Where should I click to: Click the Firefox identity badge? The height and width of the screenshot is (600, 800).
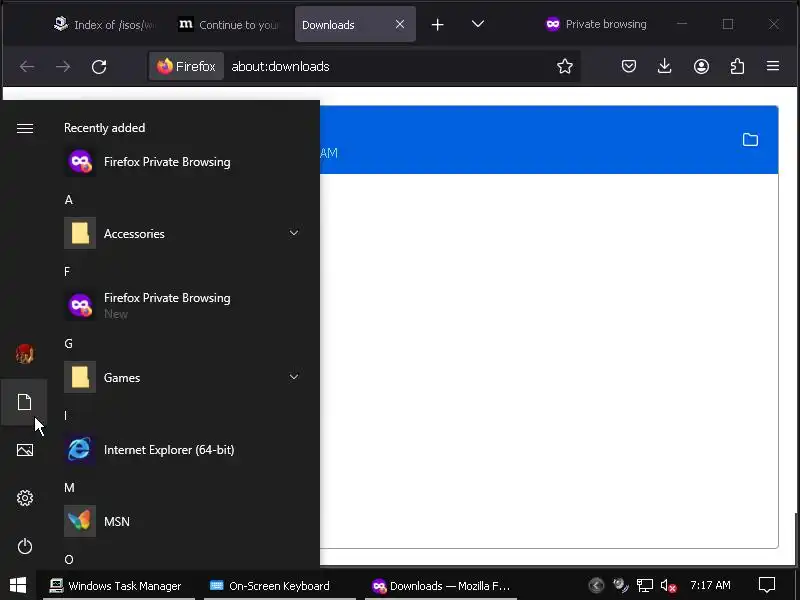click(186, 66)
